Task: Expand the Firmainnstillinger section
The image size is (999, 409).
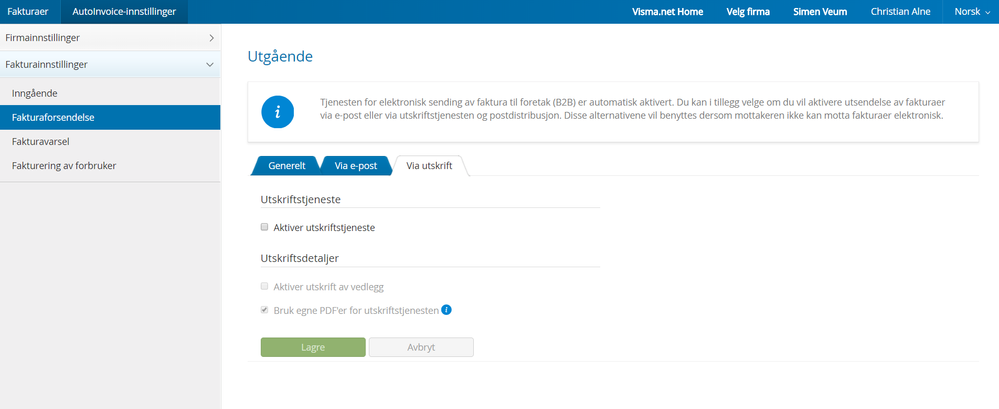Action: (x=110, y=37)
